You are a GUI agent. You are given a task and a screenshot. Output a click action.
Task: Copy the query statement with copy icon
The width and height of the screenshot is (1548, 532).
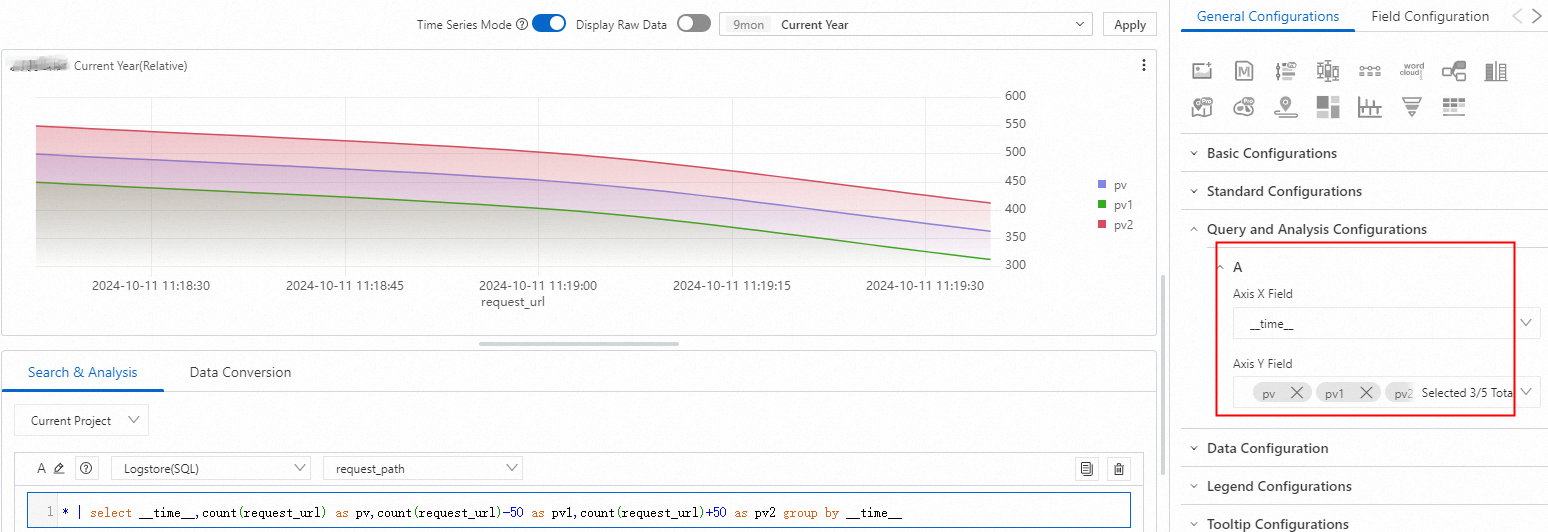(x=1087, y=468)
